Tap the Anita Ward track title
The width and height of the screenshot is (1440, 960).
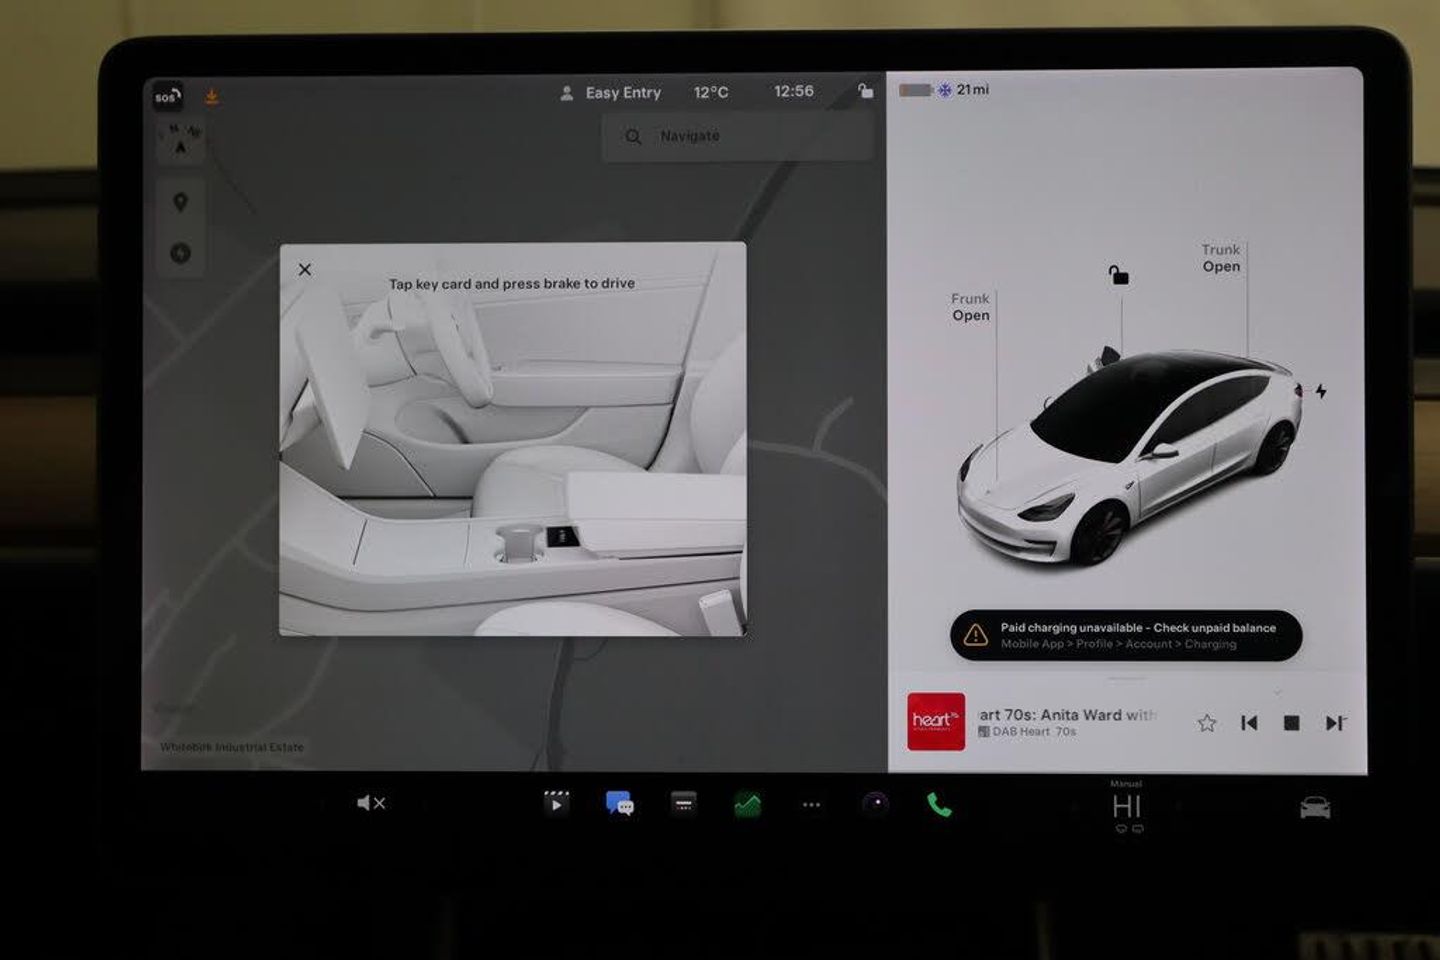1067,715
